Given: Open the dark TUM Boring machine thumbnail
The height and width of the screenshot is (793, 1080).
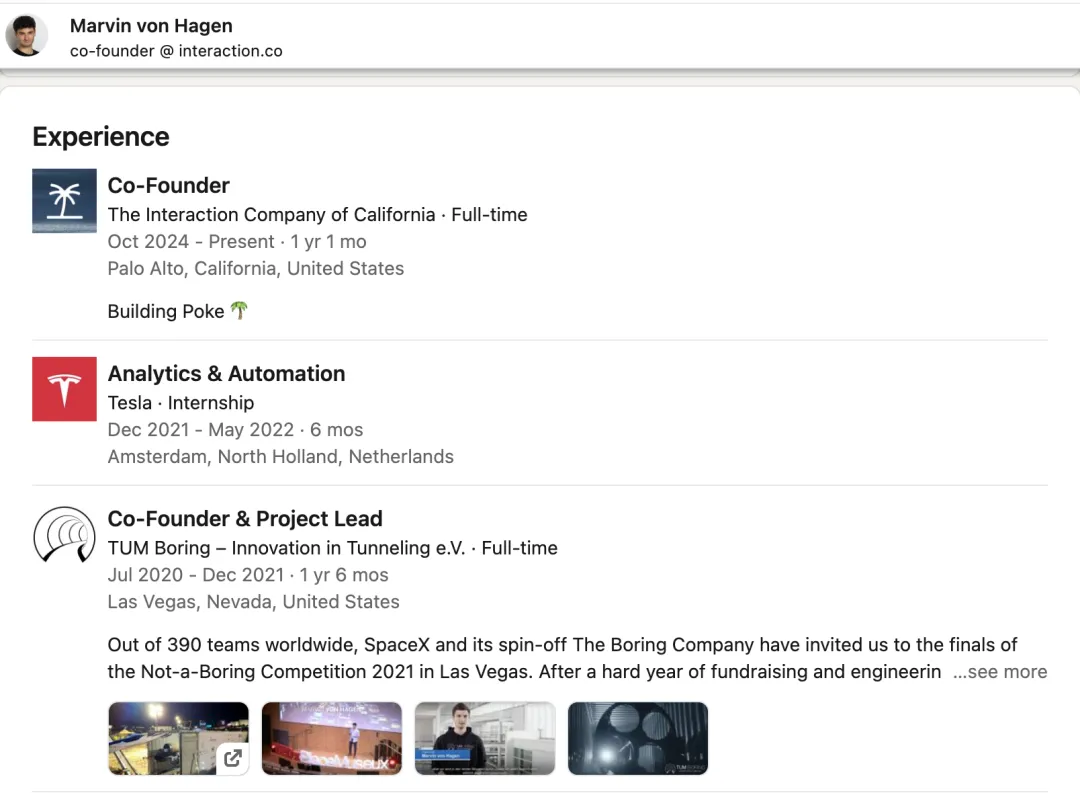Looking at the screenshot, I should (637, 738).
